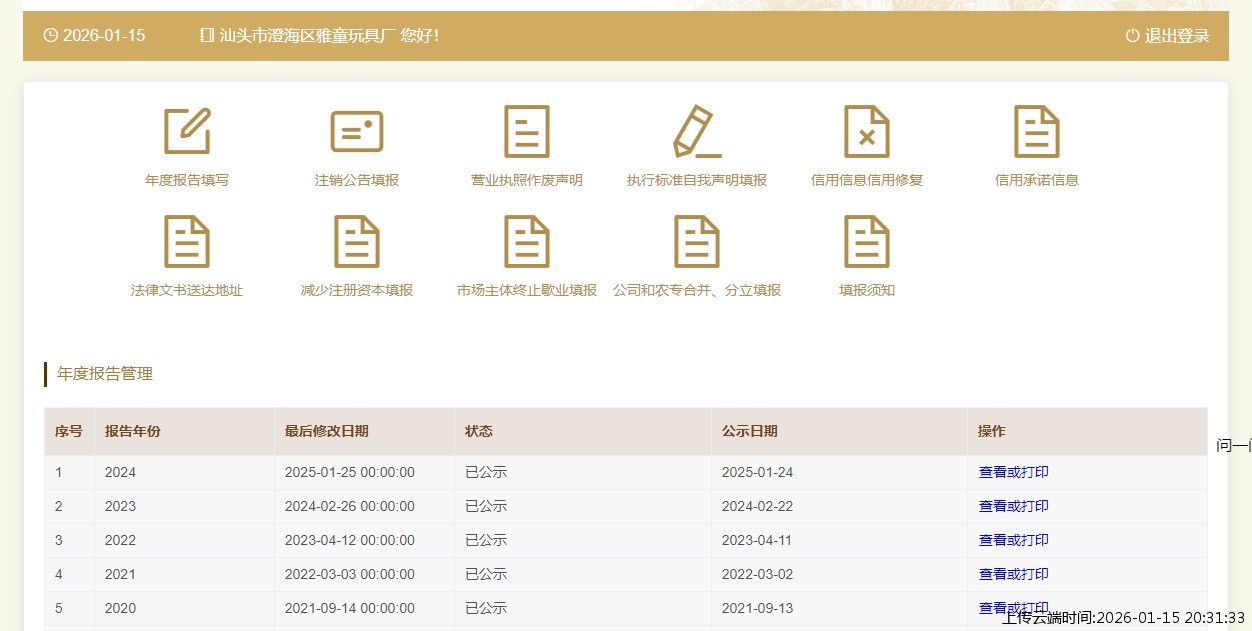View or print the 2024 annual report
This screenshot has height=631, width=1252.
point(1013,472)
